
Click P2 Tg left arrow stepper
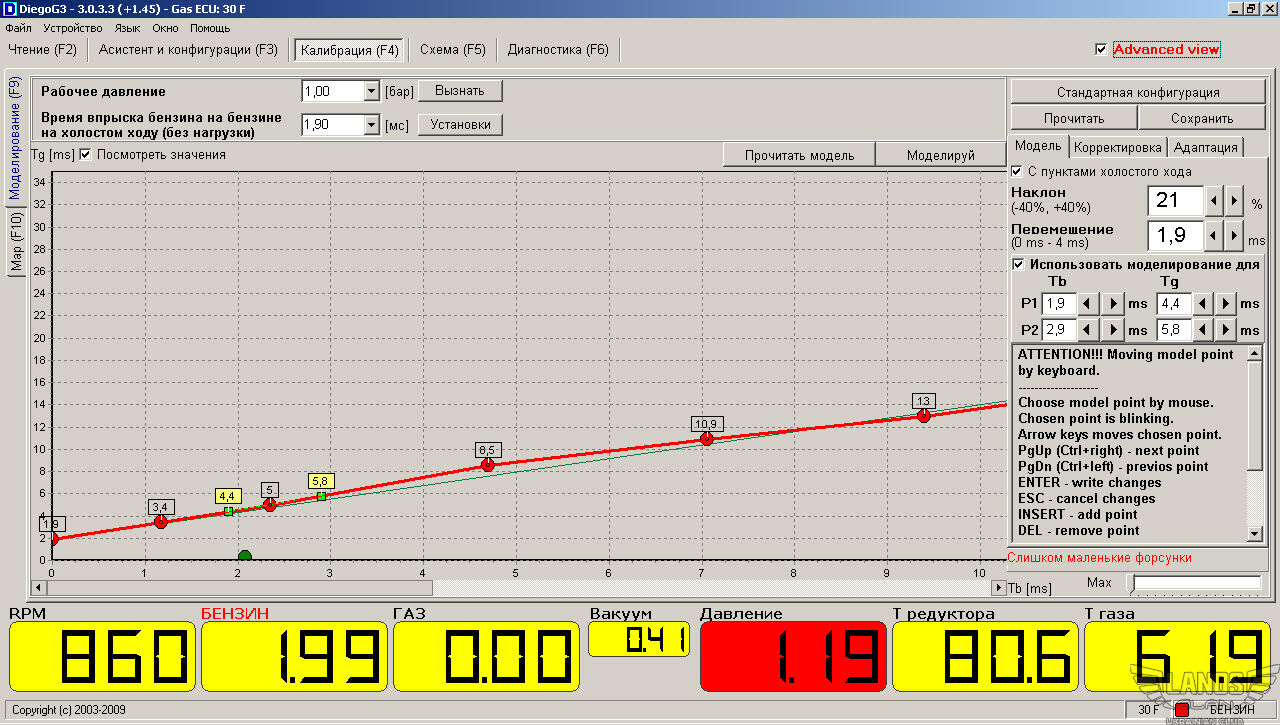[x=1202, y=329]
